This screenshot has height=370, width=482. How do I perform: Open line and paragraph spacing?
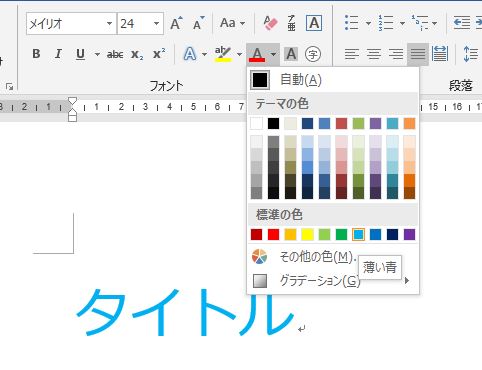click(x=471, y=54)
